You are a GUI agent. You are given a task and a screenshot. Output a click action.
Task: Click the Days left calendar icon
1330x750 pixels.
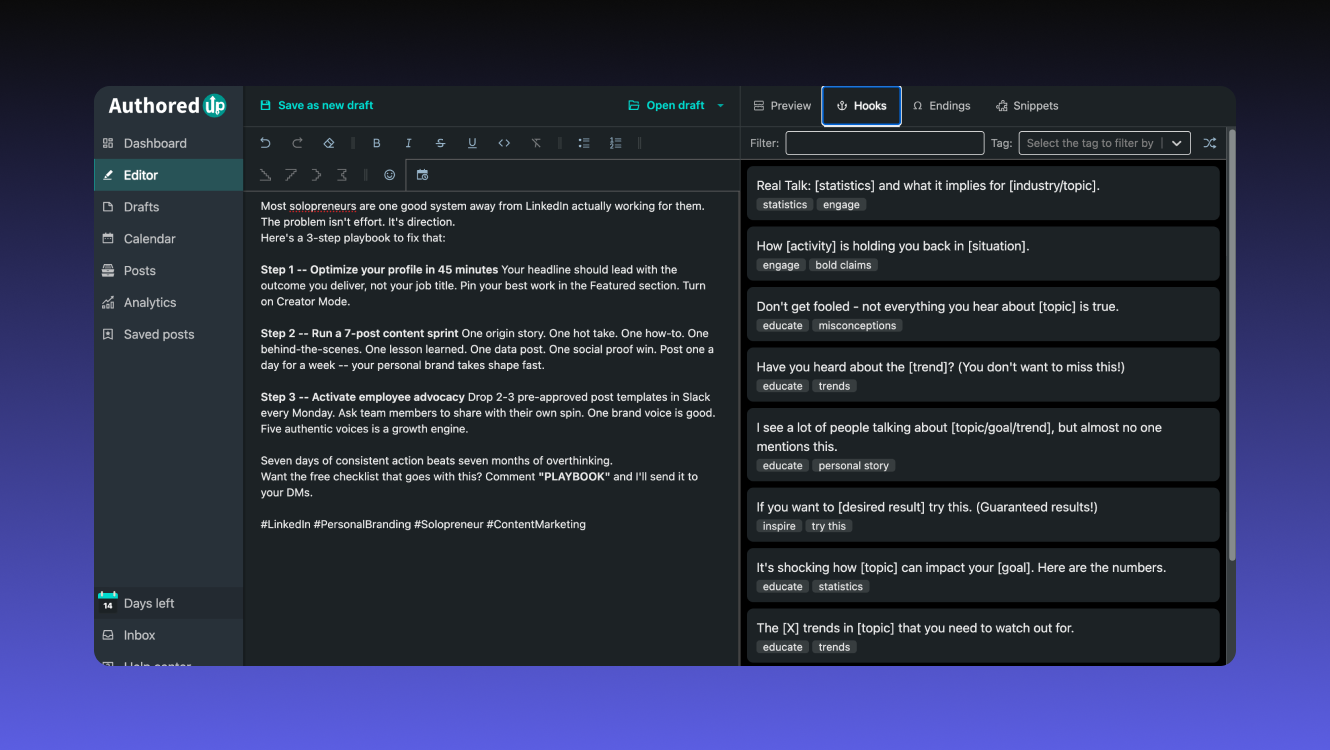click(x=108, y=602)
